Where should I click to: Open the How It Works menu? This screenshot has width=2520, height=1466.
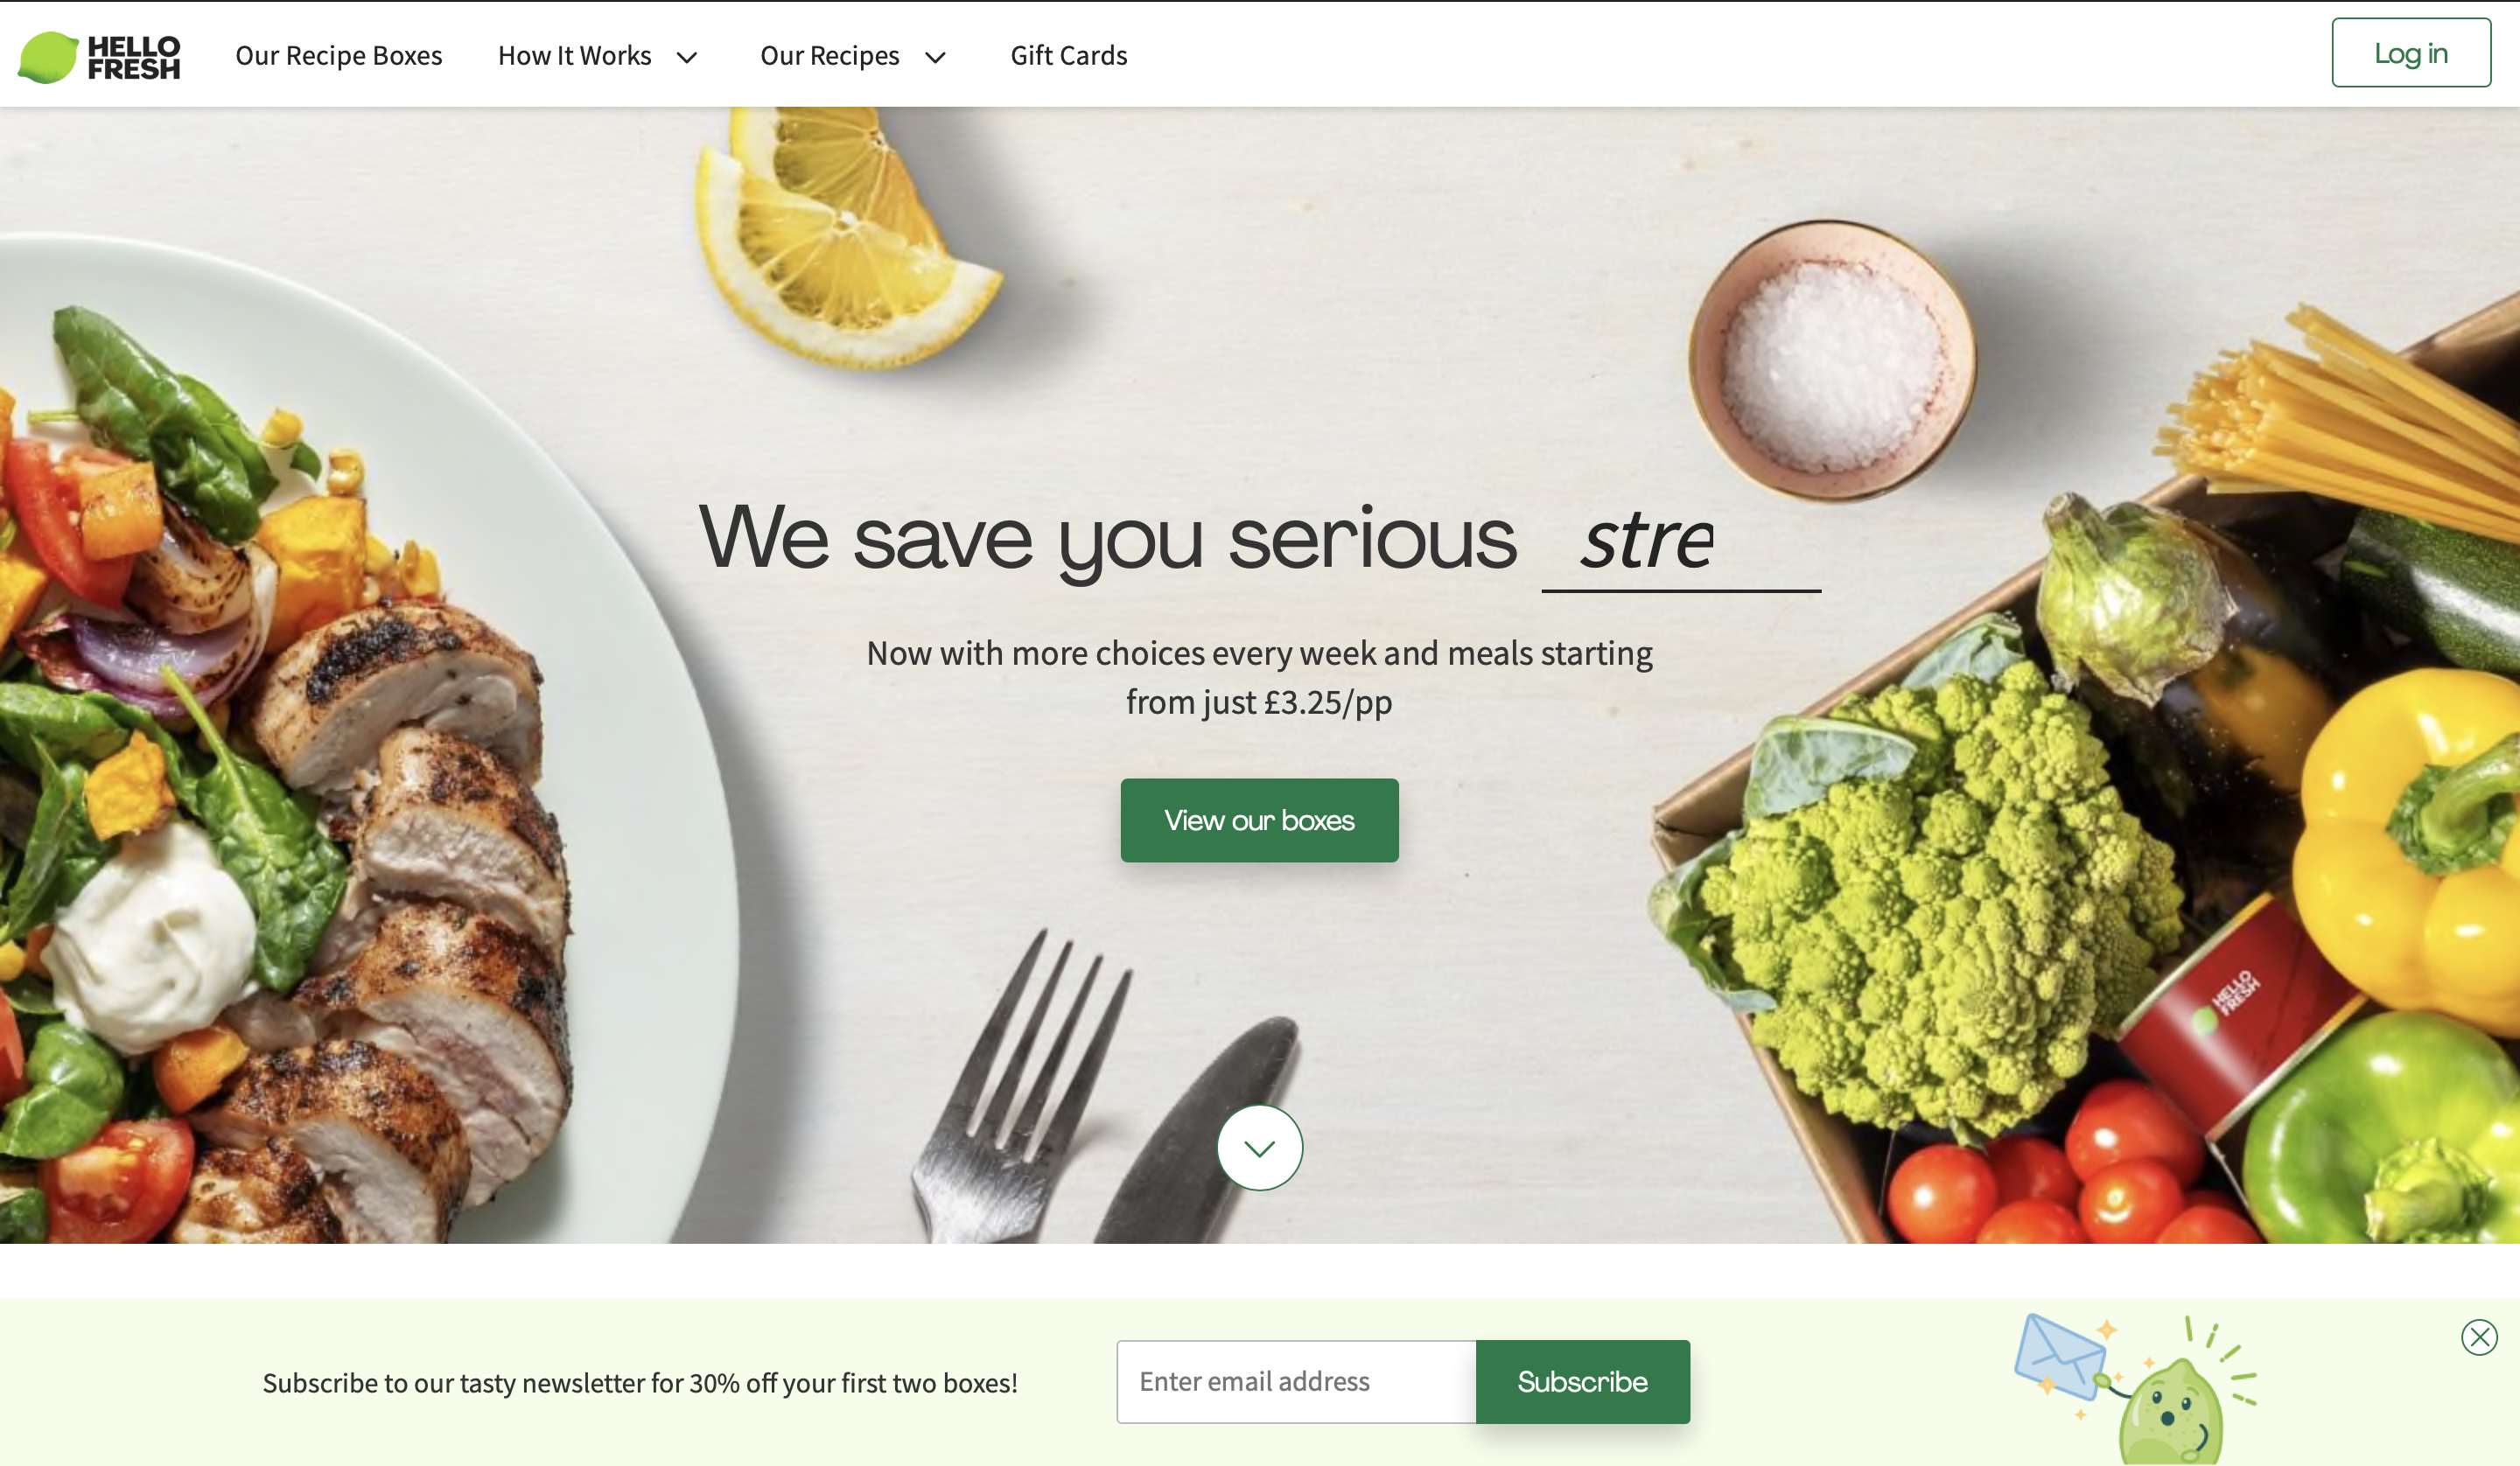pos(575,56)
